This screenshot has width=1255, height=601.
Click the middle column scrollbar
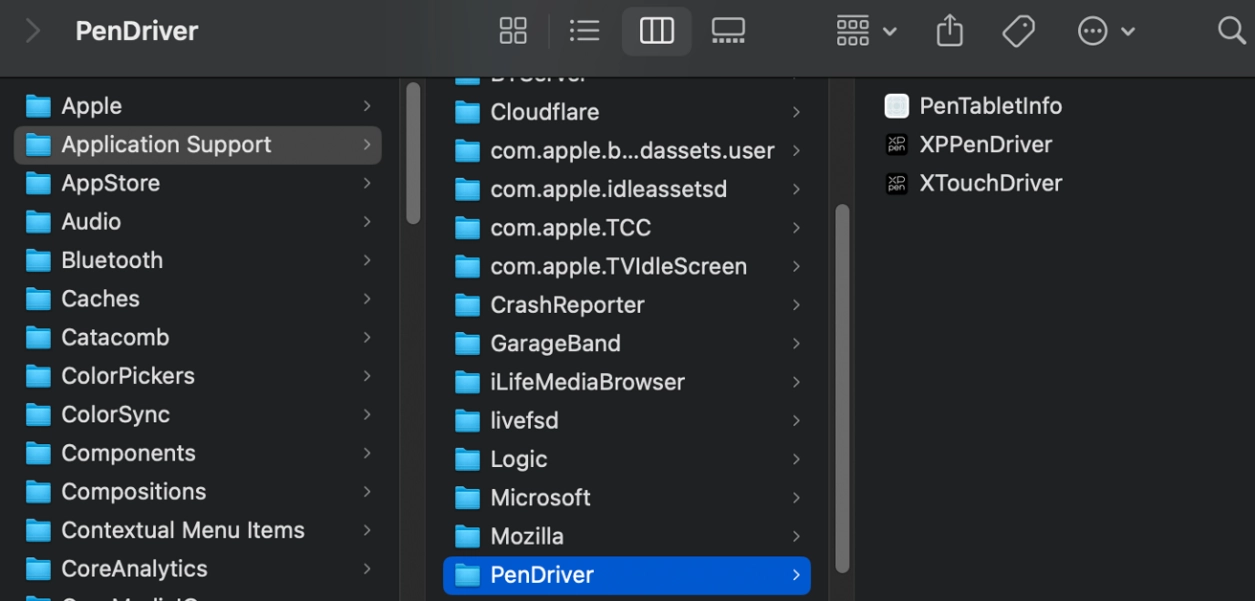coord(842,388)
